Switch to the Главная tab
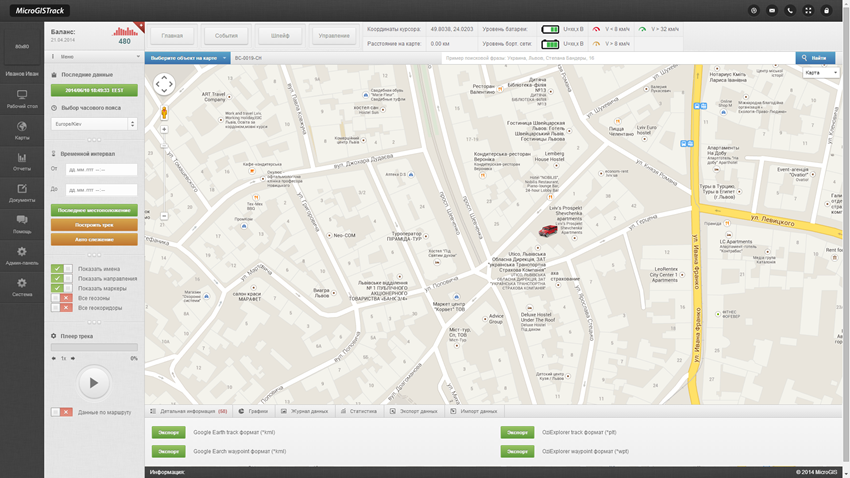Screen dimensions: 850x478 (x=172, y=36)
